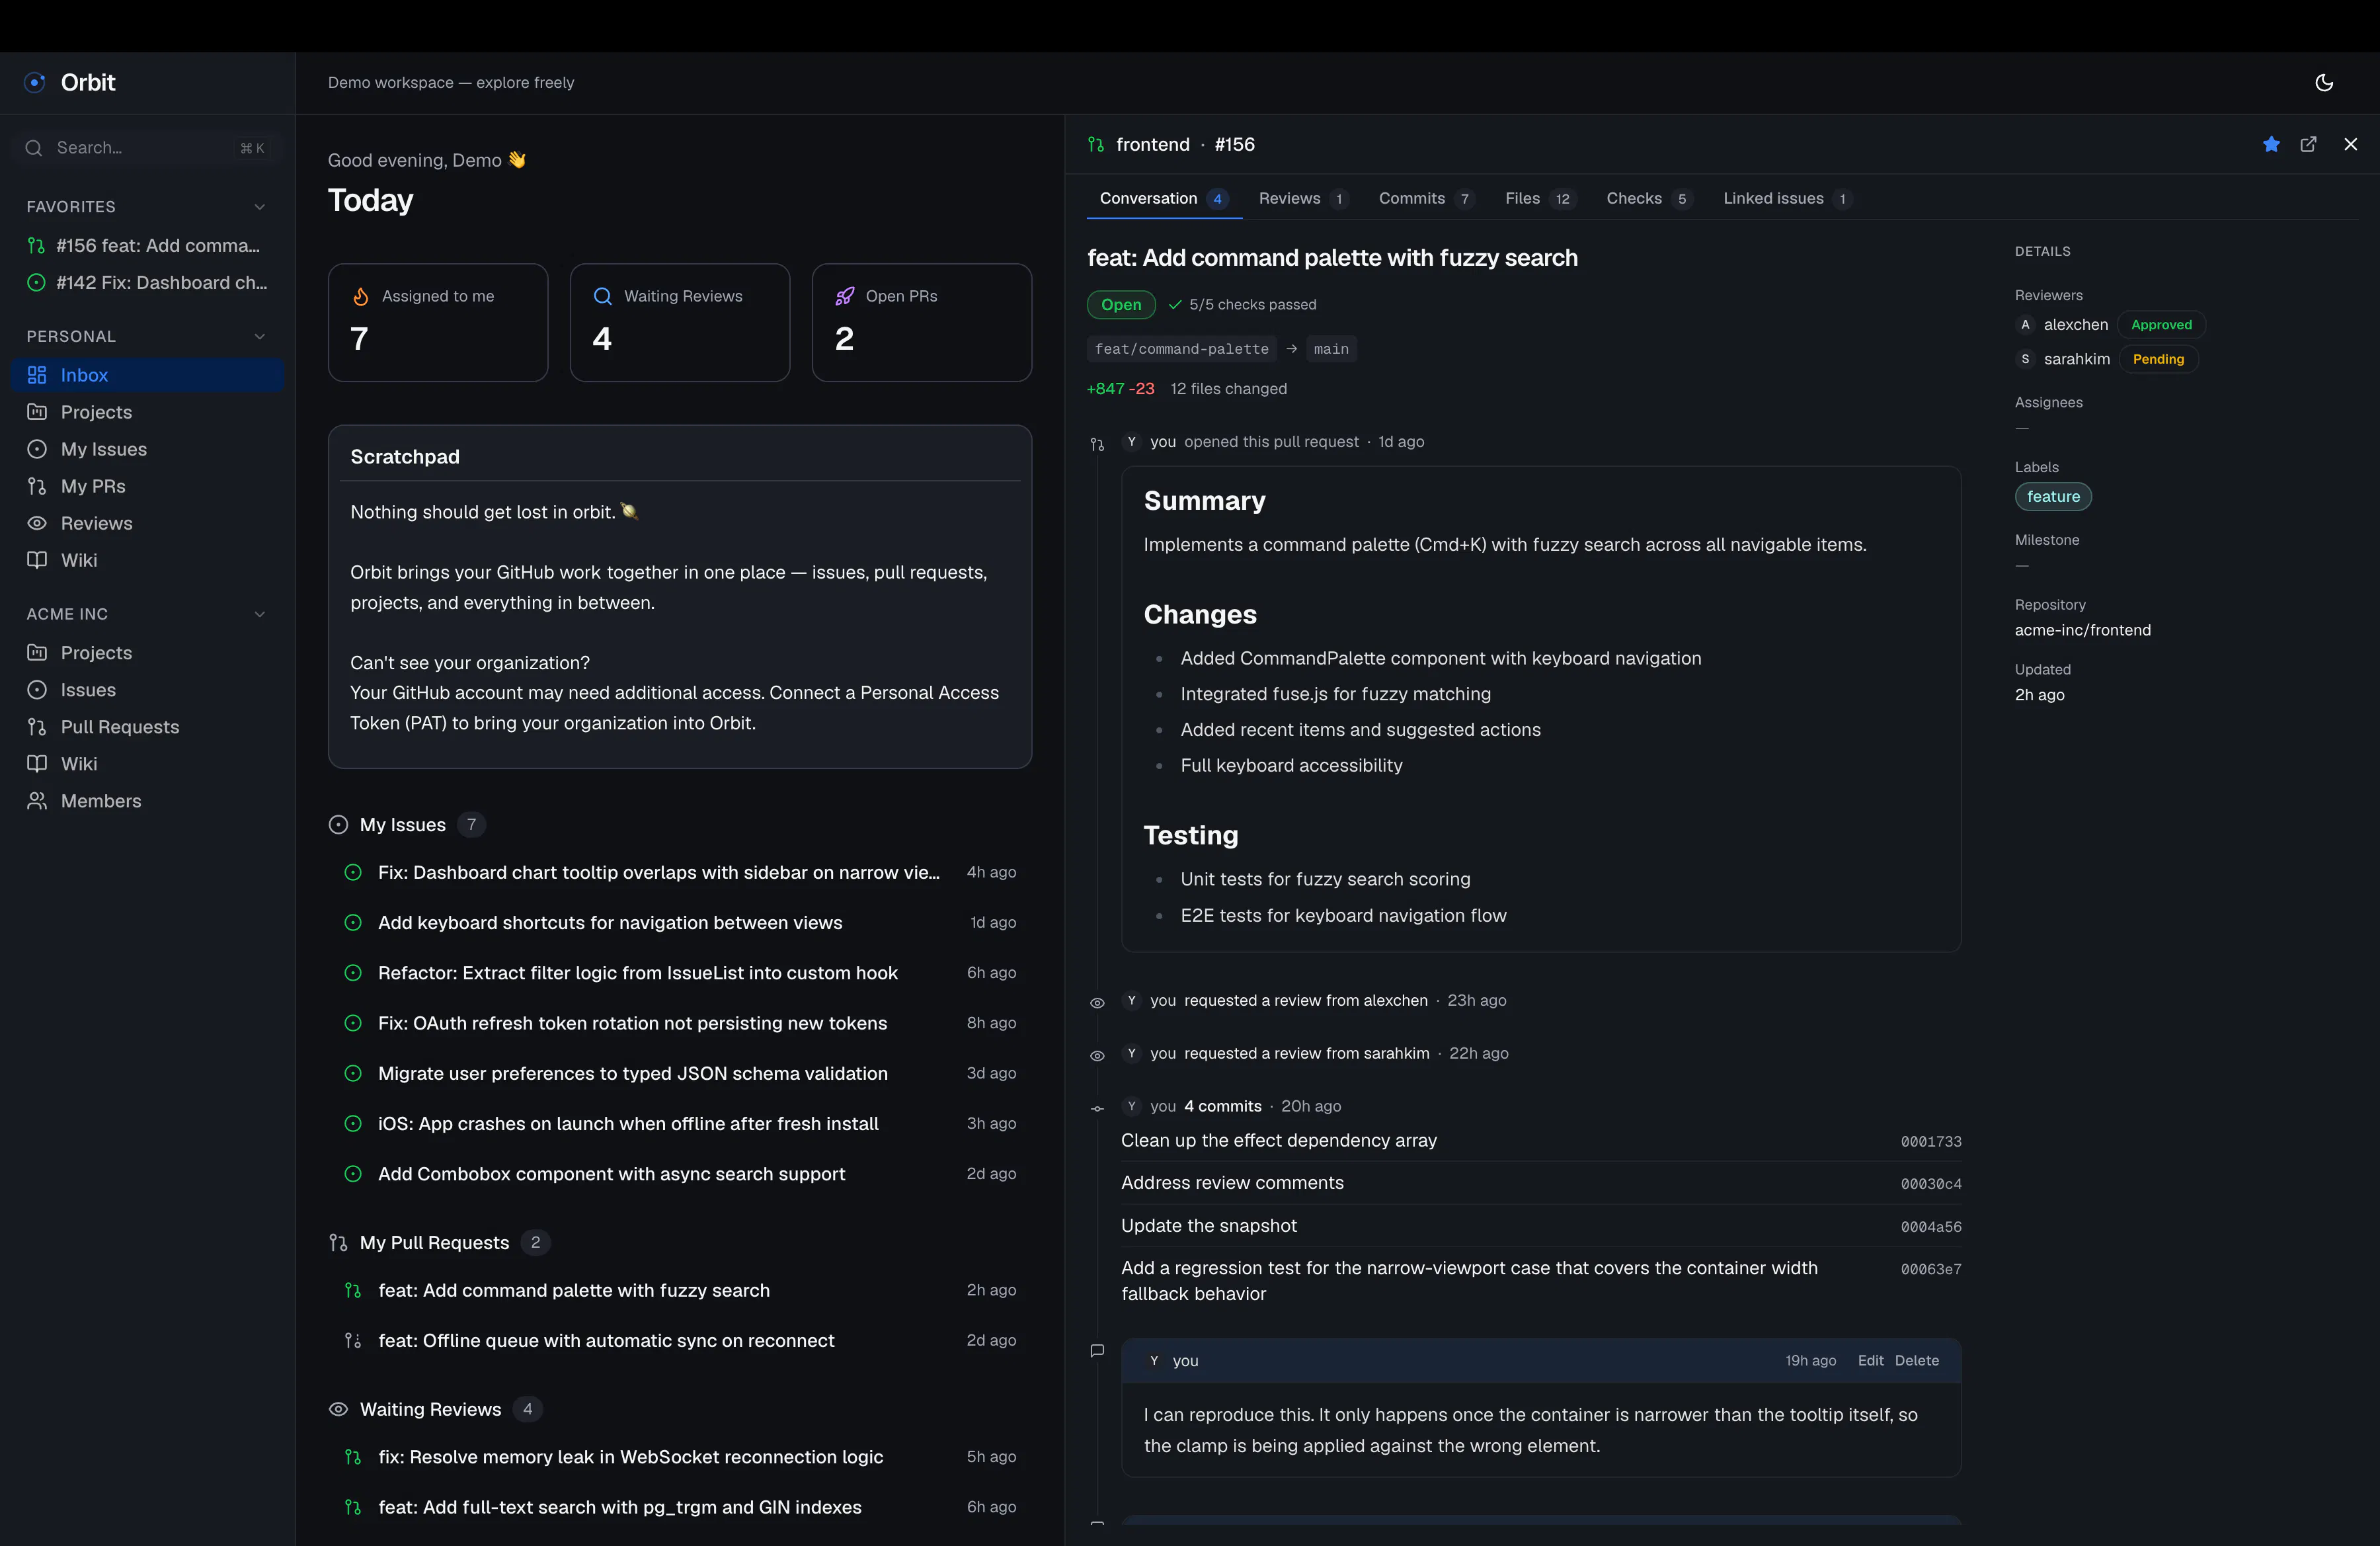Open review fix: Resolve memory leak in WebSocket
Viewport: 2380px width, 1546px height.
tap(680, 1456)
